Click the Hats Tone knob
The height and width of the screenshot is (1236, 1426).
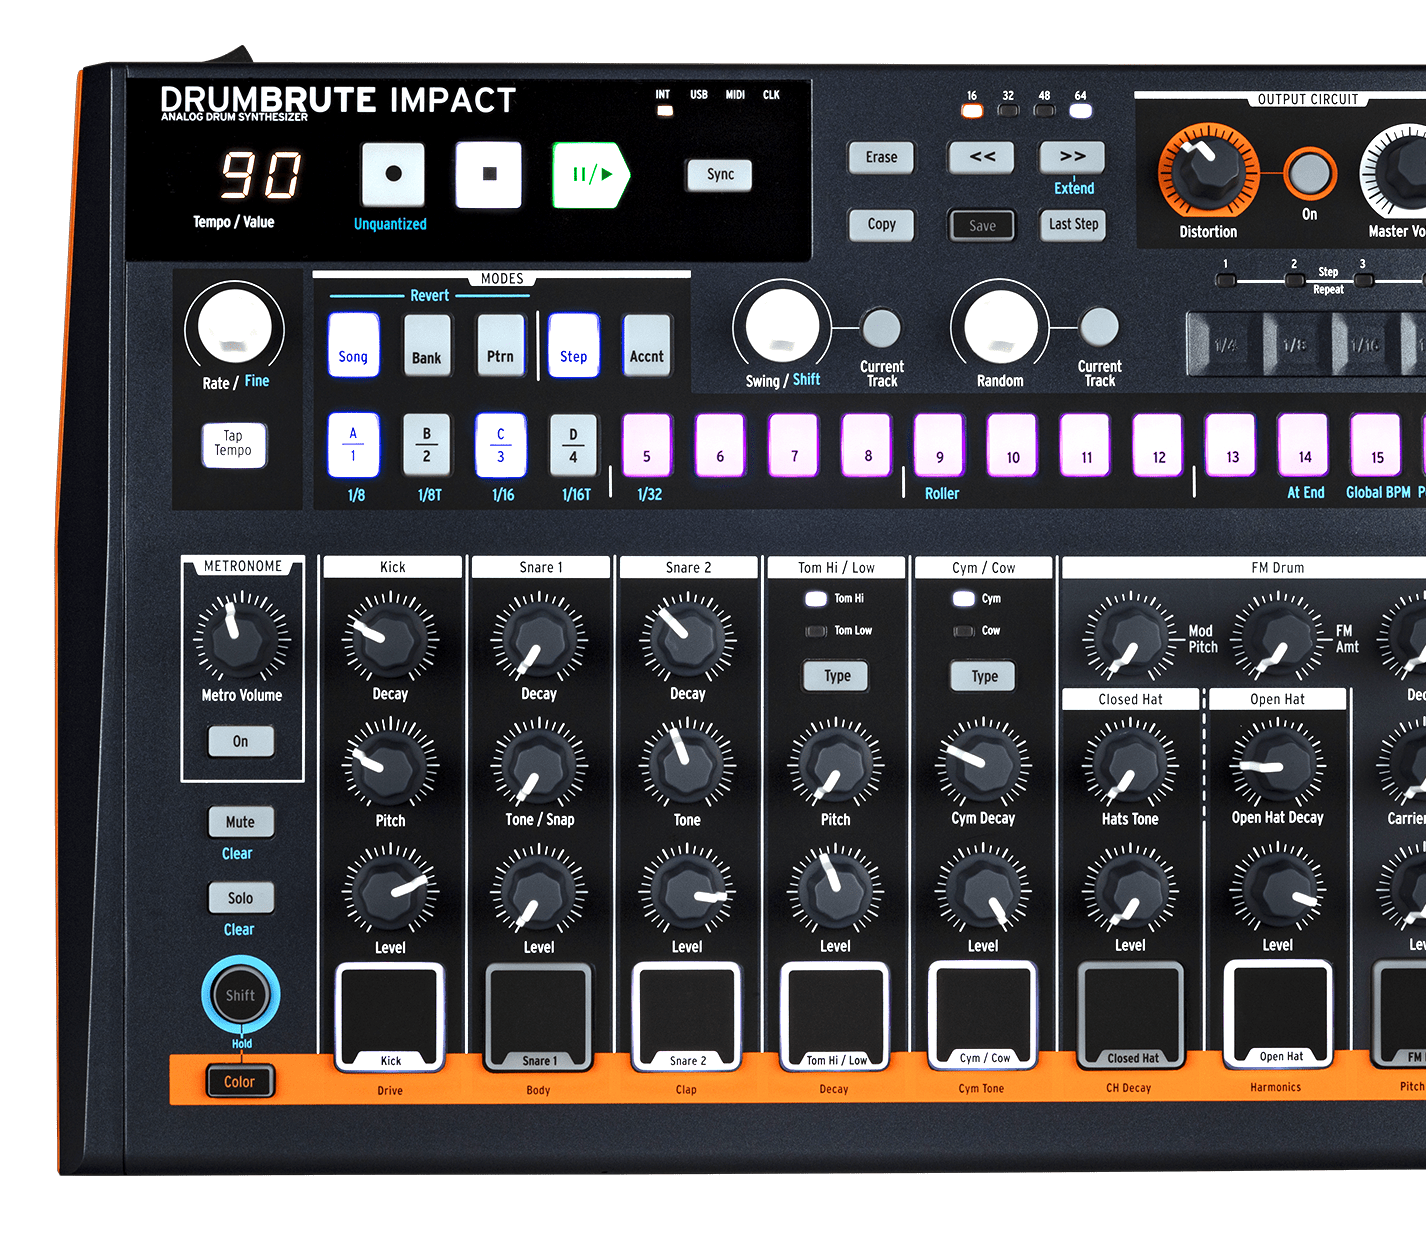point(1130,765)
